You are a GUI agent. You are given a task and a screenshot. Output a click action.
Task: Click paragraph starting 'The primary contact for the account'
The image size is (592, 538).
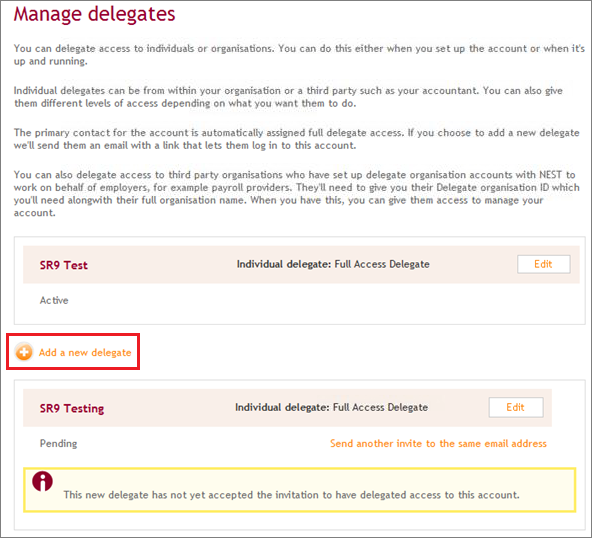[297, 139]
